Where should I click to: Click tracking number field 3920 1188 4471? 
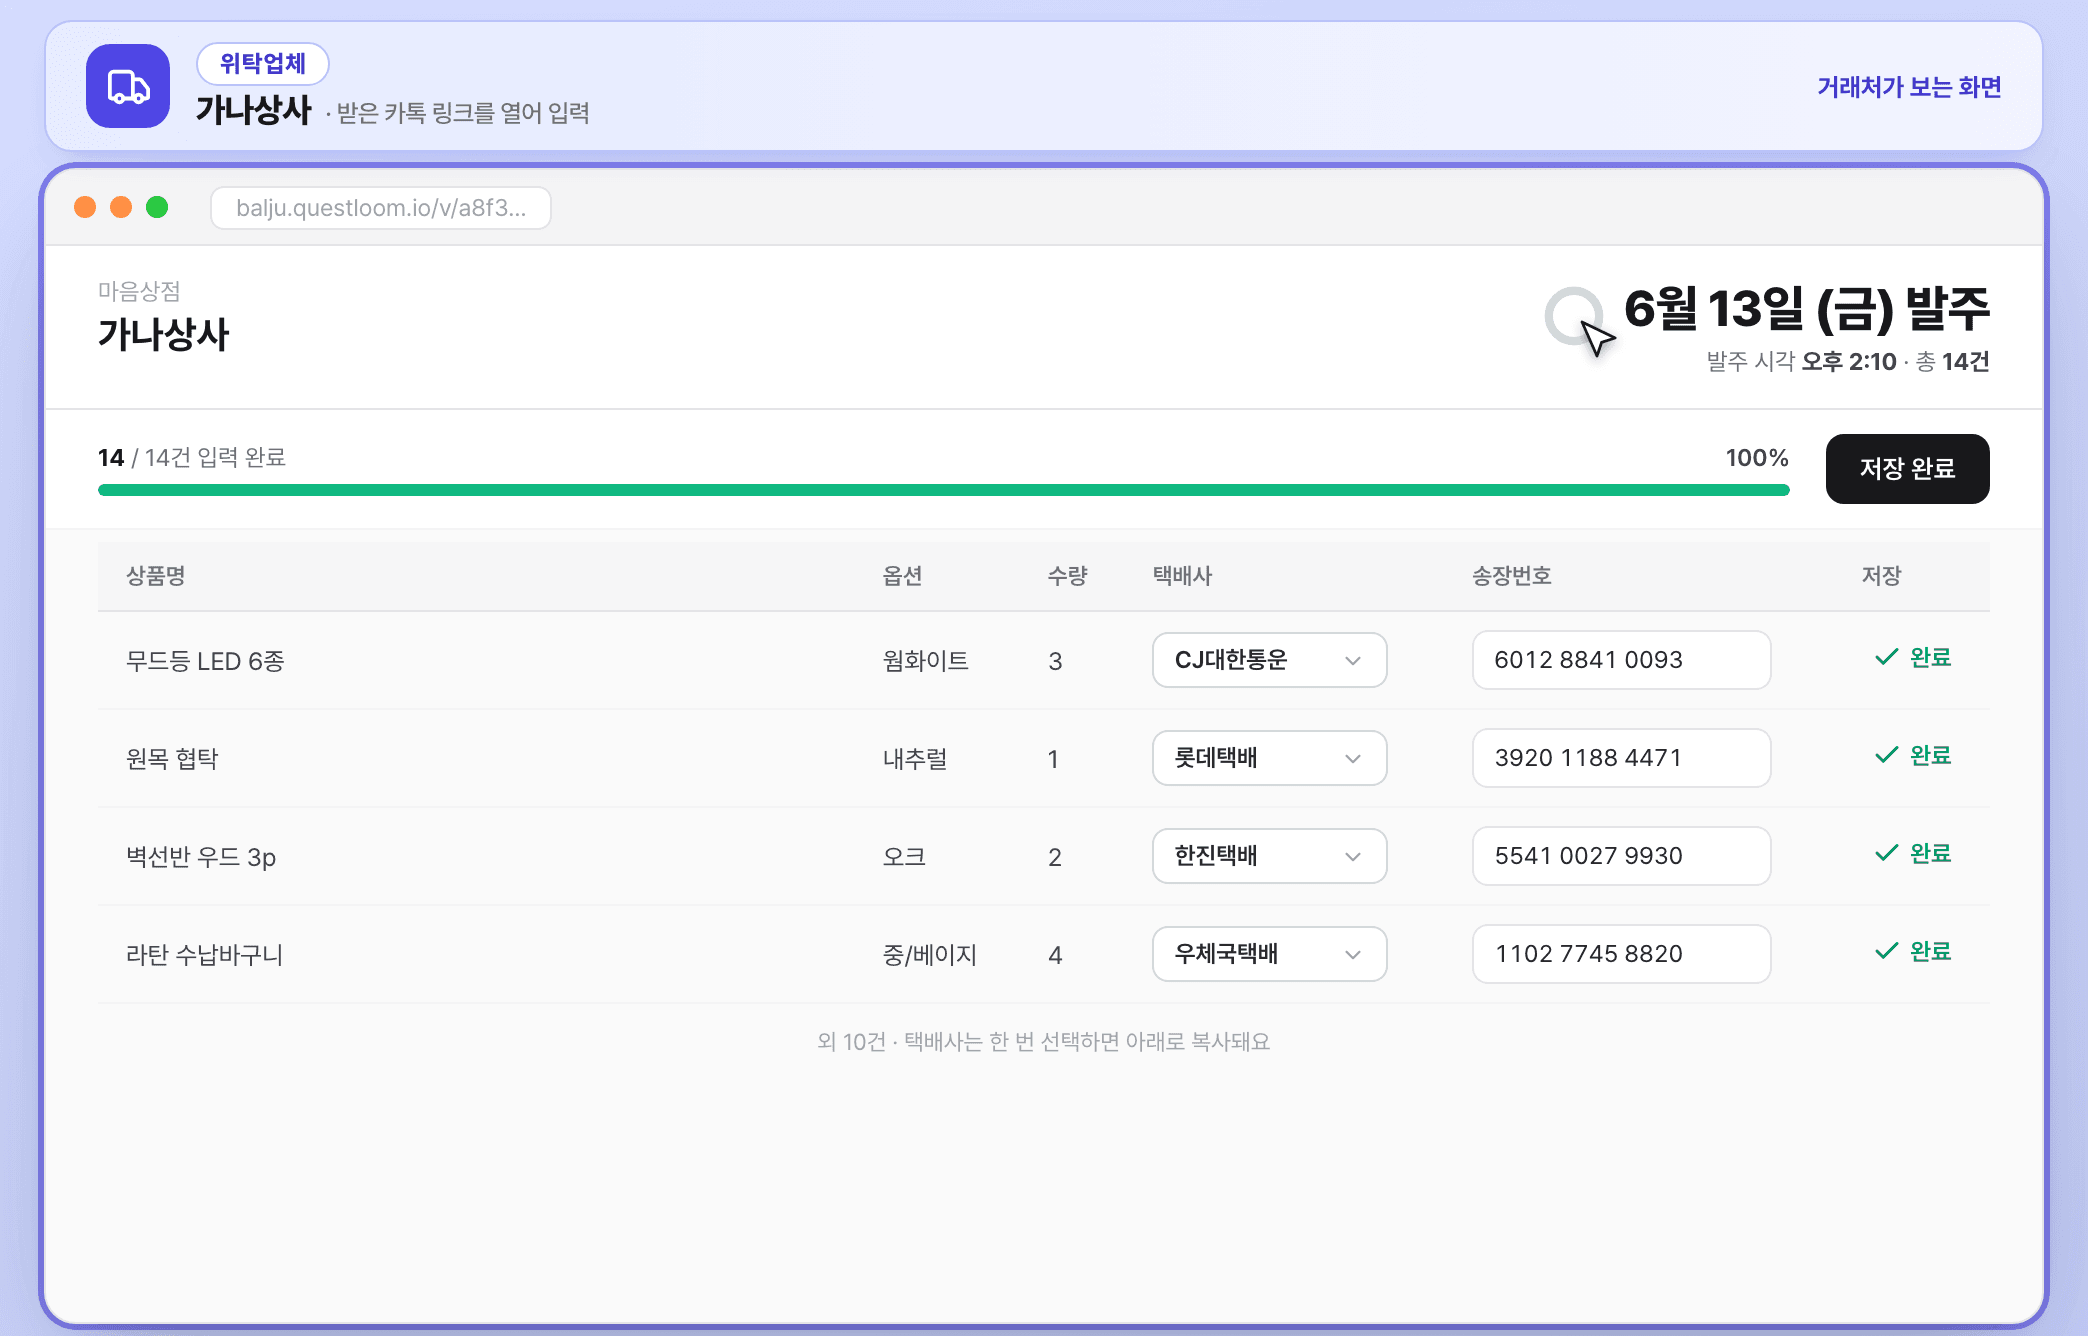pyautogui.click(x=1621, y=758)
